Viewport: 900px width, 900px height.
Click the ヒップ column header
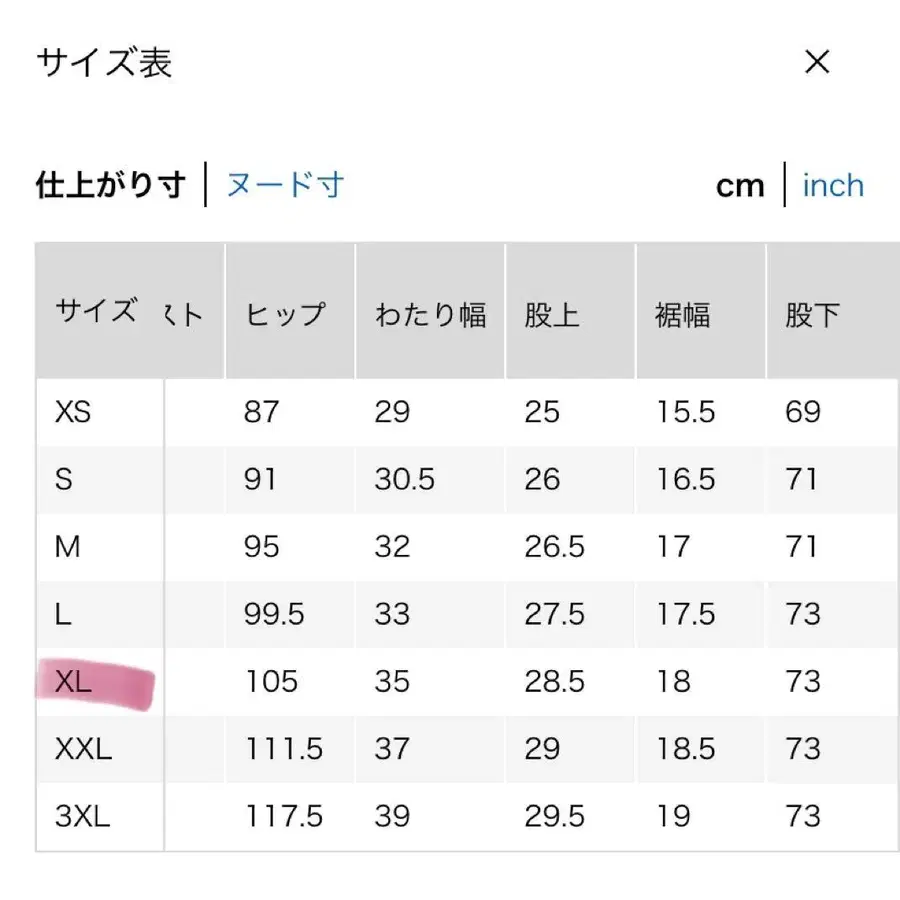click(287, 311)
